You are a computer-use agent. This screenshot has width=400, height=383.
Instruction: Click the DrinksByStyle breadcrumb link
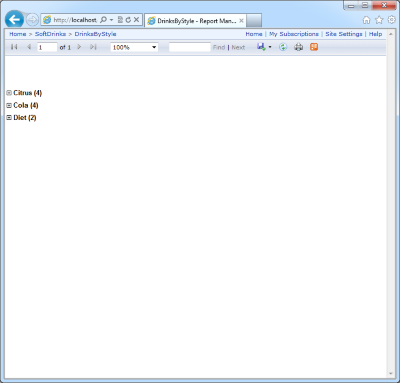pyautogui.click(x=95, y=34)
